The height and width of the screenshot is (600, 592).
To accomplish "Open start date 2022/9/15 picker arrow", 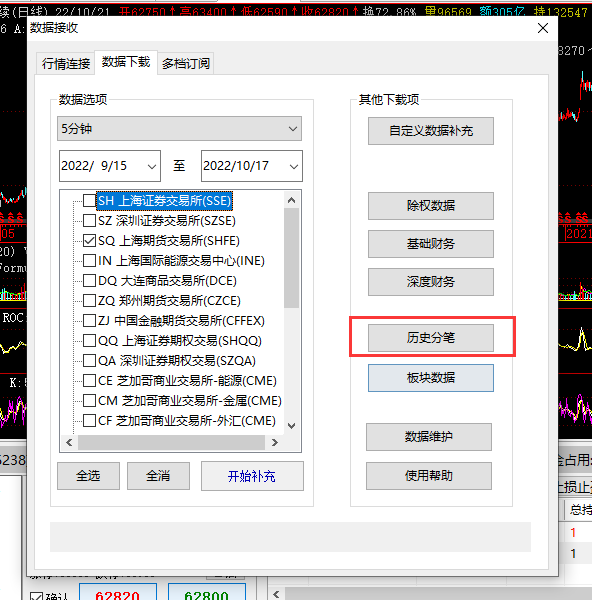I will coord(152,166).
